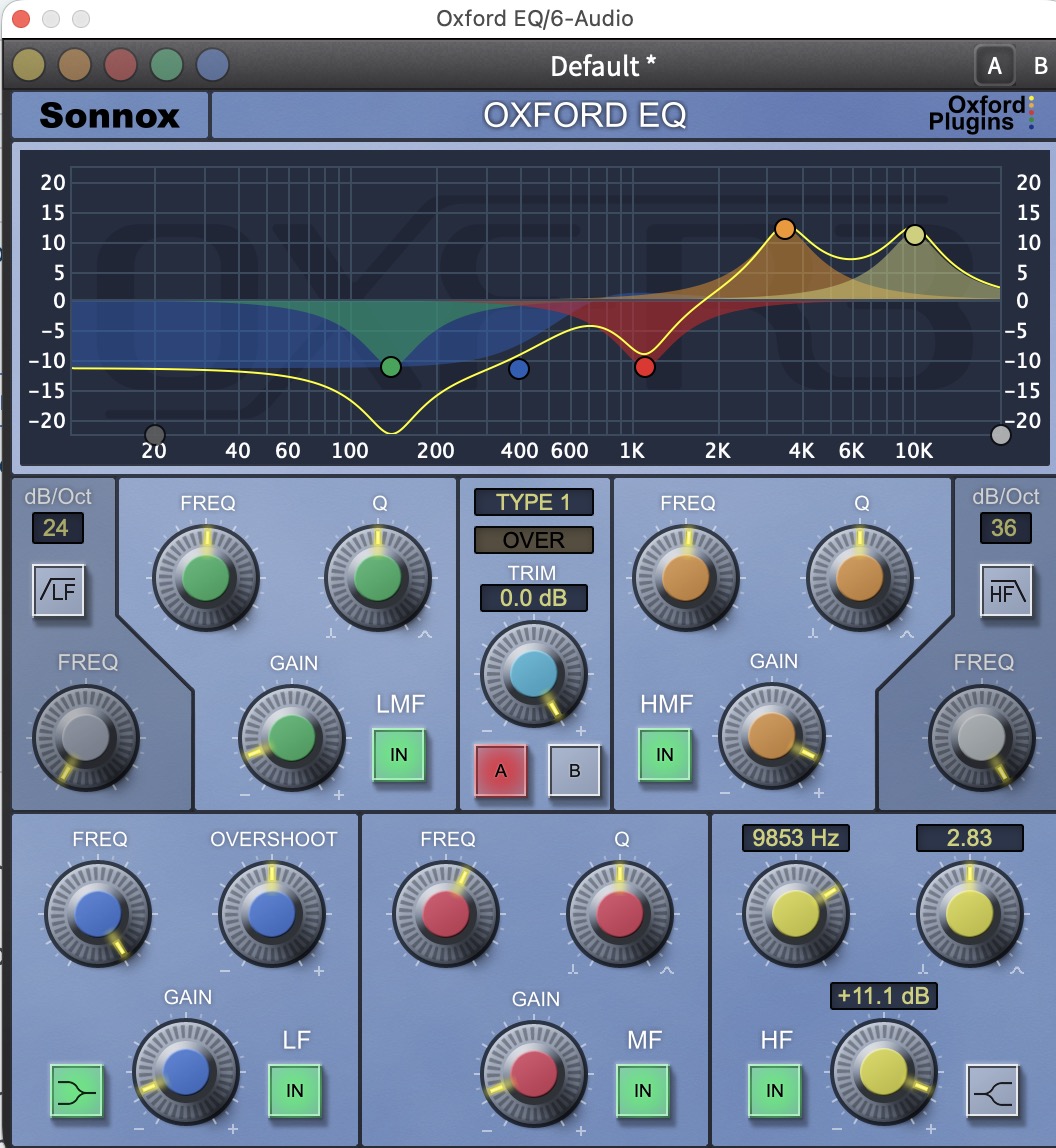Click the red MF Q knob
The image size is (1056, 1148).
click(620, 914)
